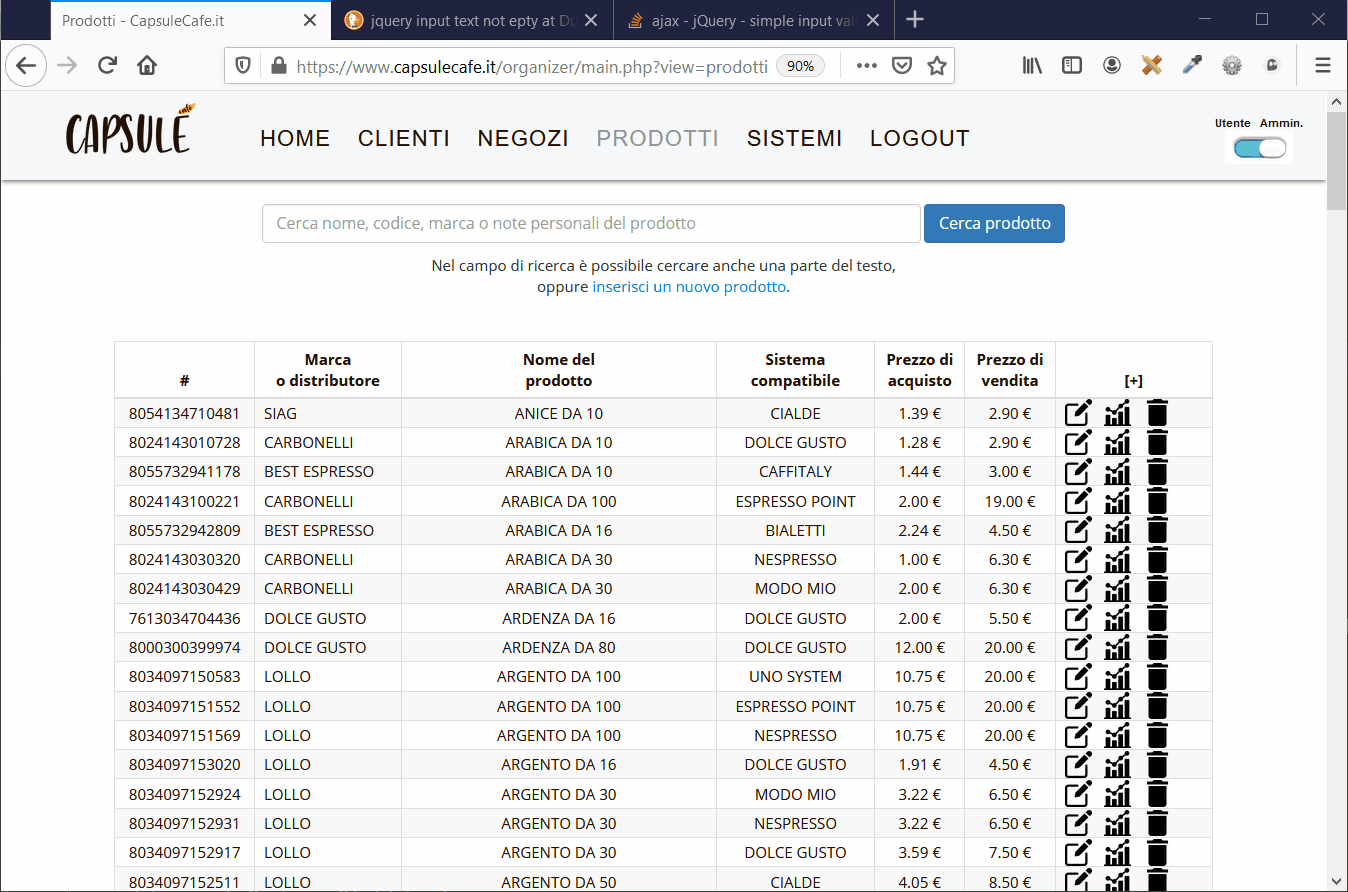Show stats for ARABICA DA 100 row

[x=1117, y=501]
